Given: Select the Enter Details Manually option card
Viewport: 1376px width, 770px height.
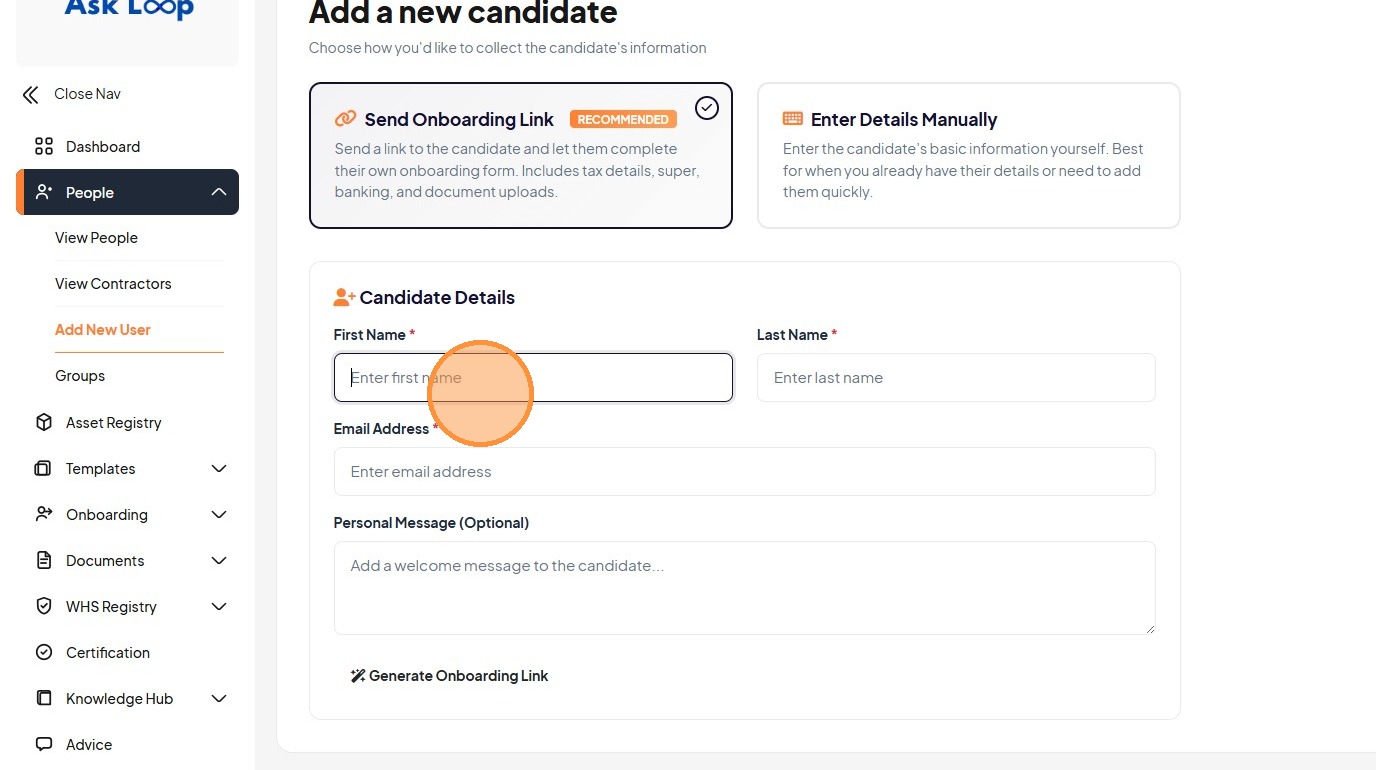Looking at the screenshot, I should point(968,155).
